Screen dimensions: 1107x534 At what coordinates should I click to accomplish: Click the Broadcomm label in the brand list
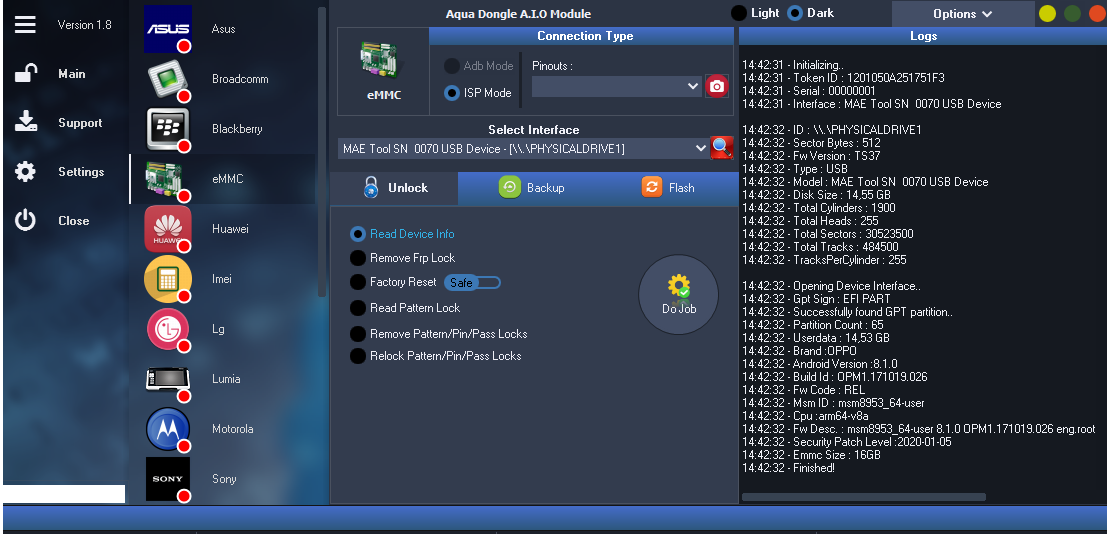coord(240,79)
